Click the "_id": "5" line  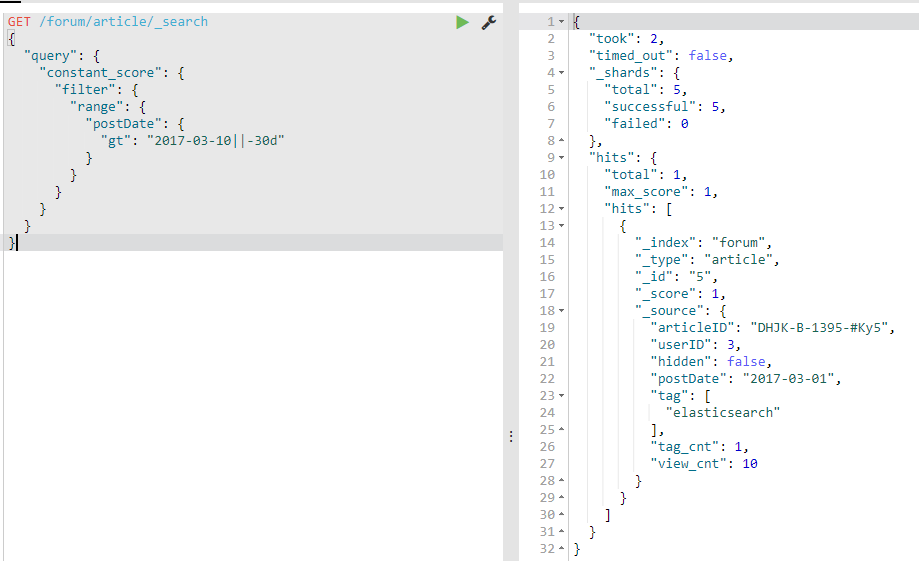tap(676, 277)
